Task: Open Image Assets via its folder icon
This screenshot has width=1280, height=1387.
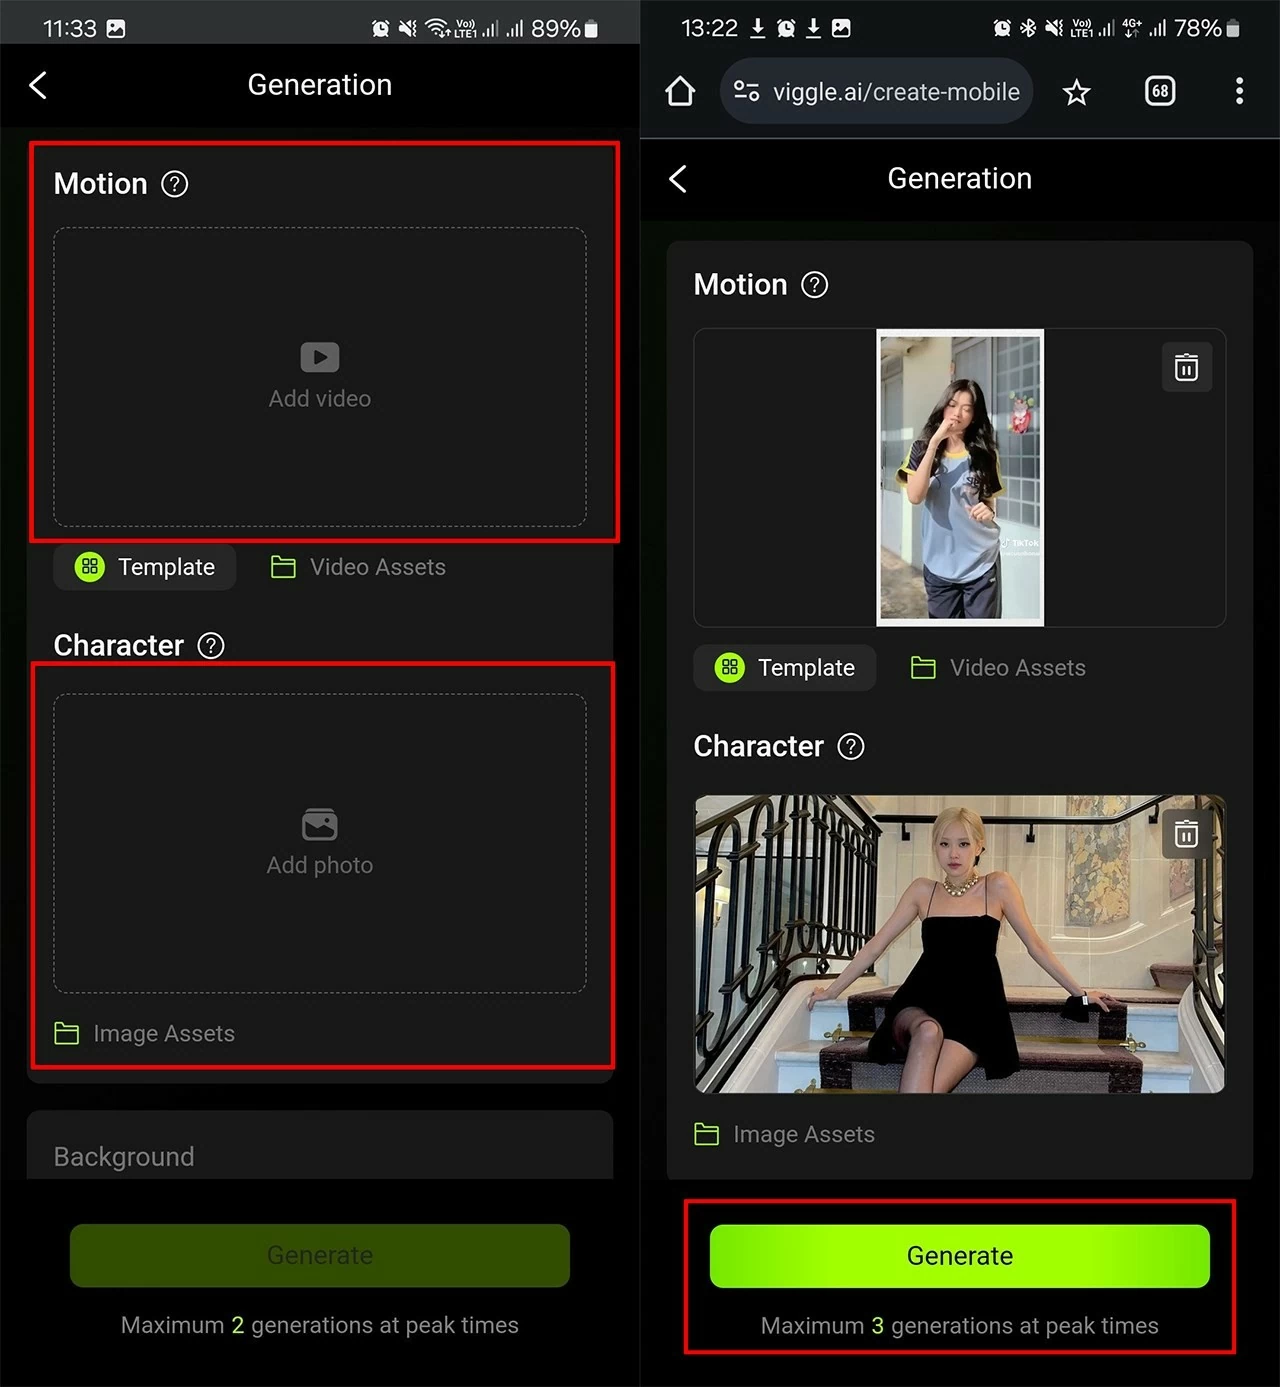Action: pyautogui.click(x=66, y=1033)
